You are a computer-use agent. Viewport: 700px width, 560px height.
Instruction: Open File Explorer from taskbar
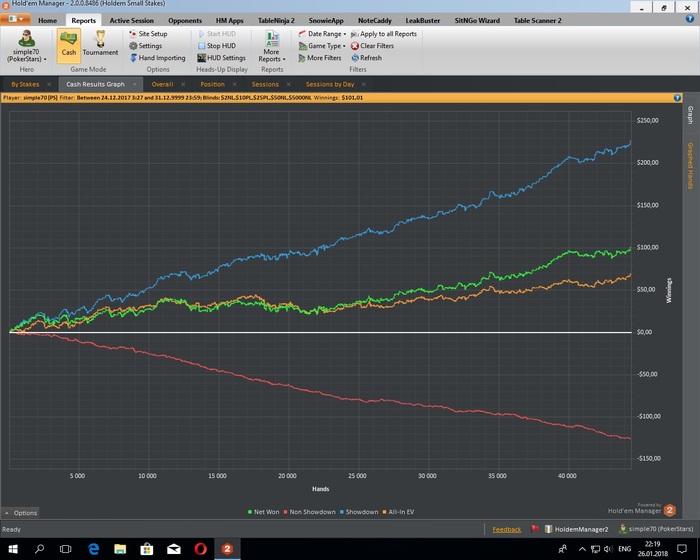[x=120, y=548]
